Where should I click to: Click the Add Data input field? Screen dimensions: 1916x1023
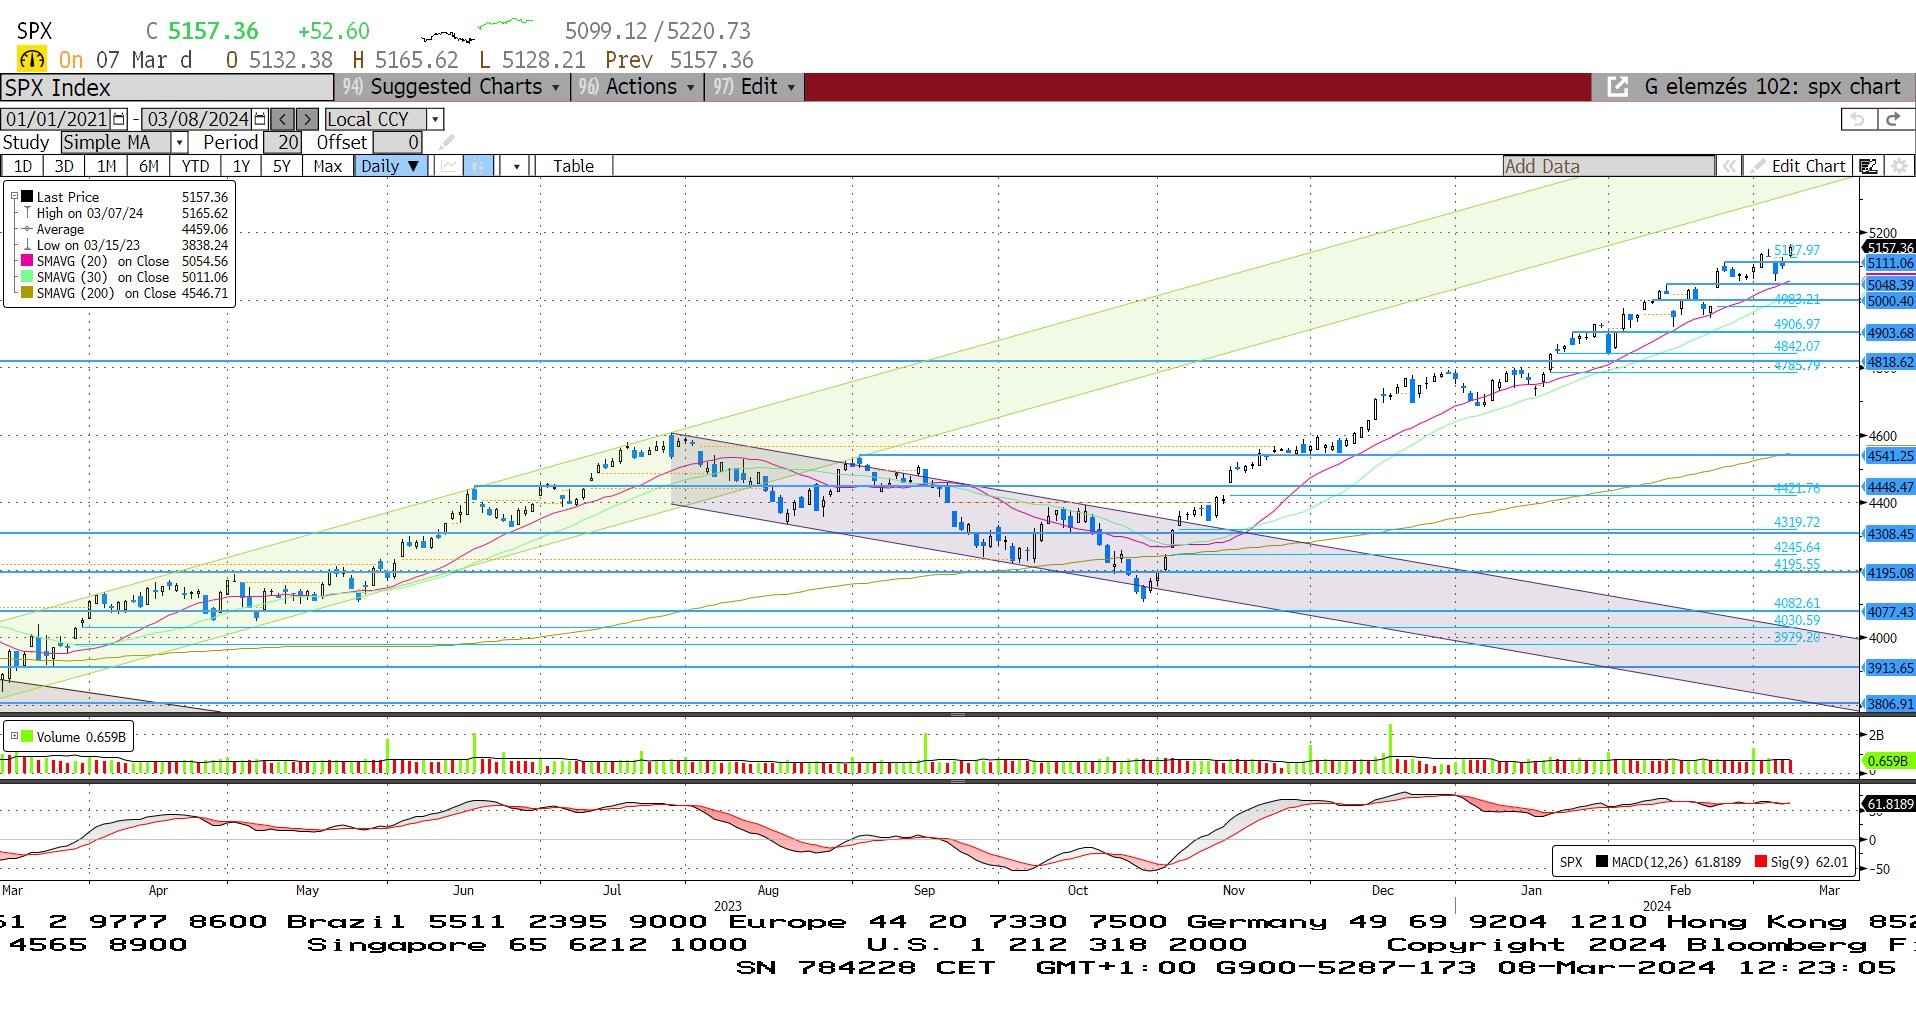click(1608, 166)
